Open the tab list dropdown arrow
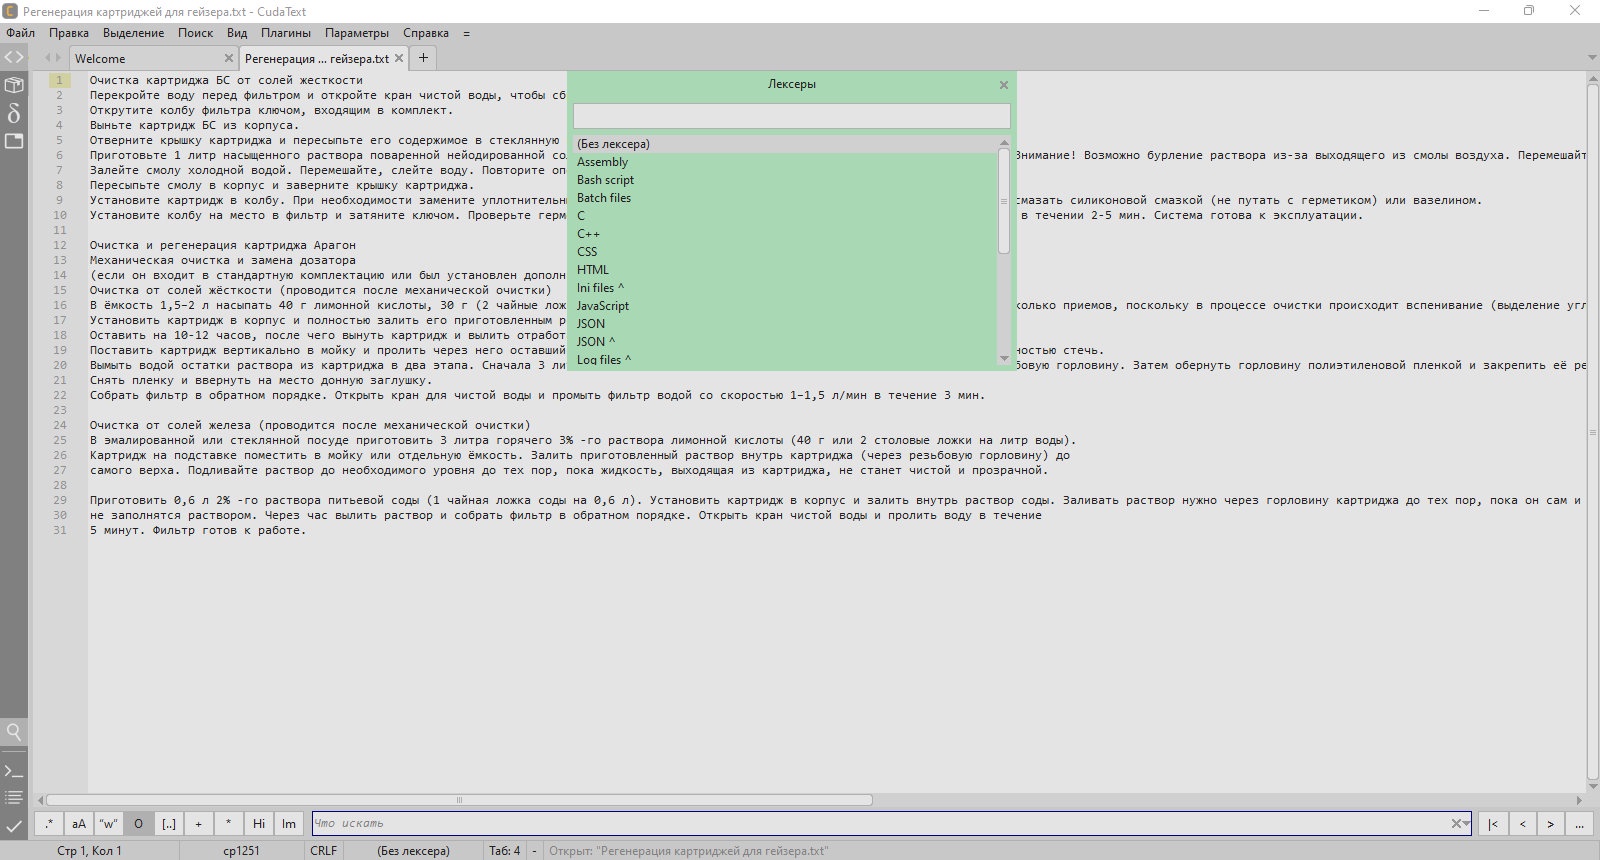The height and width of the screenshot is (860, 1600). 1592,58
